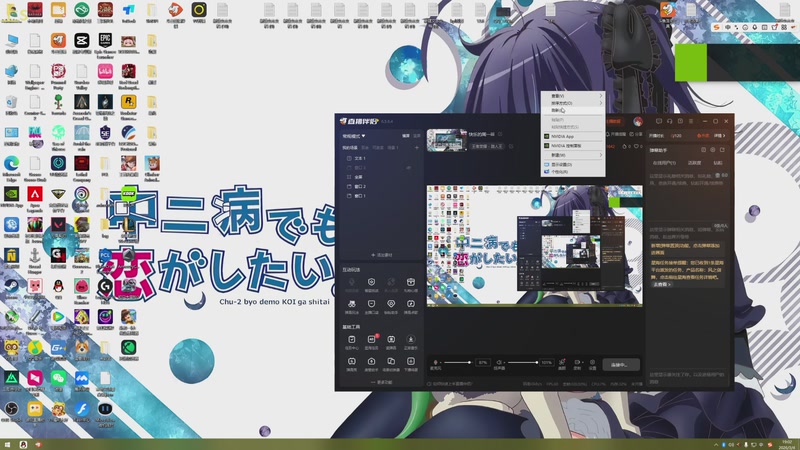
Task: Click 添加素材 to add a source
Action: pyautogui.click(x=382, y=255)
